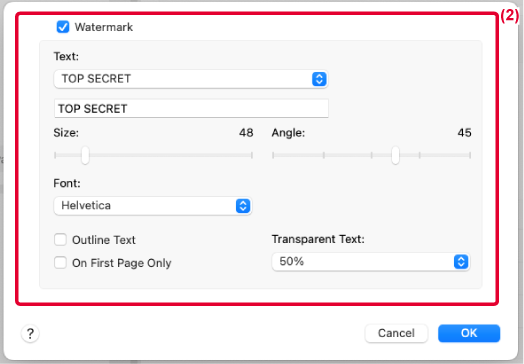Viewport: 524px width, 364px height.
Task: Open the Helvetica font dropdown
Action: coord(153,206)
